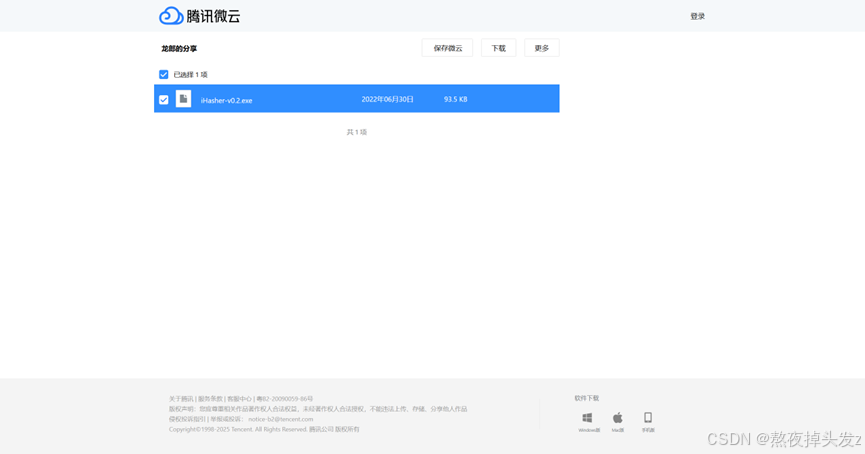Click the '龙郎的分享' share title
Image resolution: width=865 pixels, height=454 pixels.
pos(179,49)
